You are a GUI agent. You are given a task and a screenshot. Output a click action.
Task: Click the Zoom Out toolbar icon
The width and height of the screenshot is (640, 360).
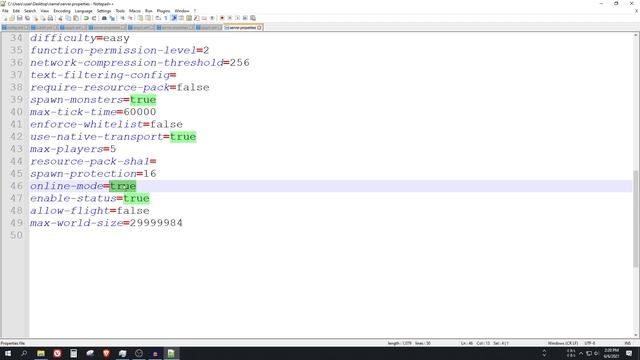pyautogui.click(x=130, y=18)
